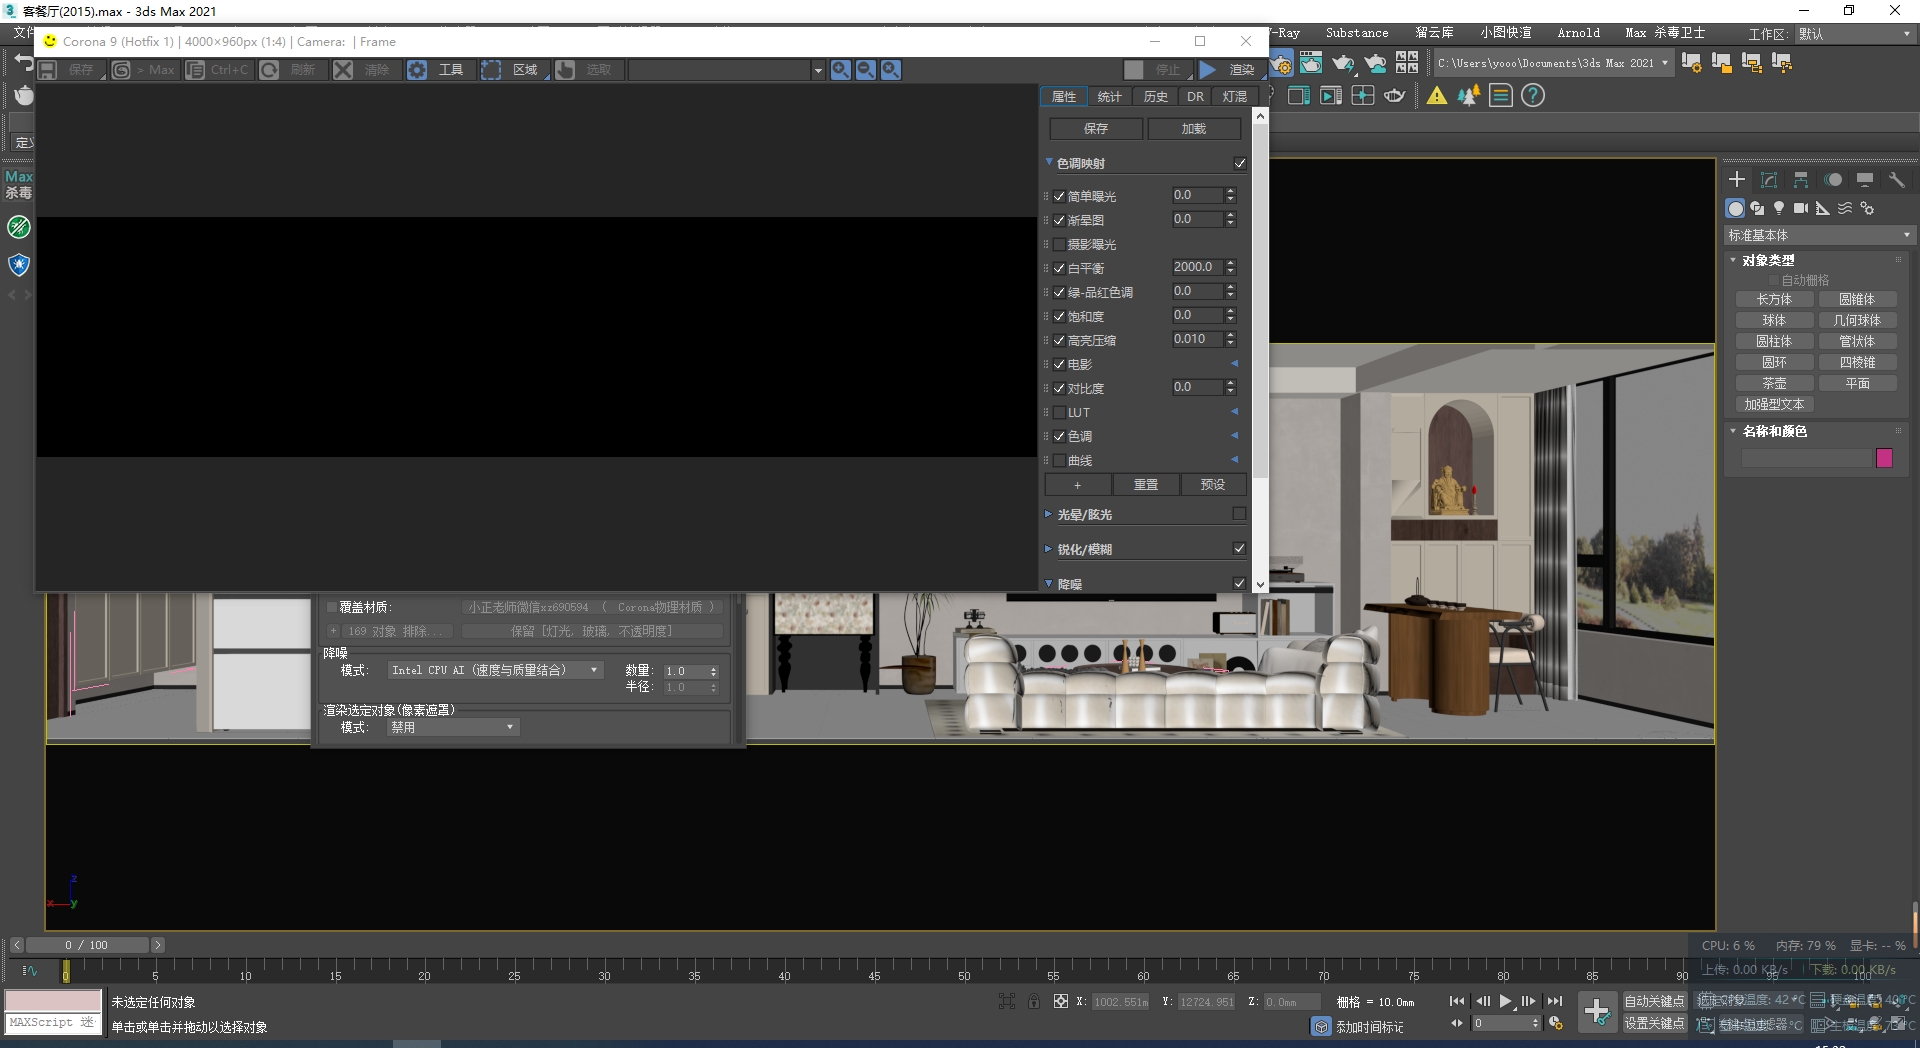Click the 重置 reset button
The width and height of the screenshot is (1920, 1048).
[1146, 485]
